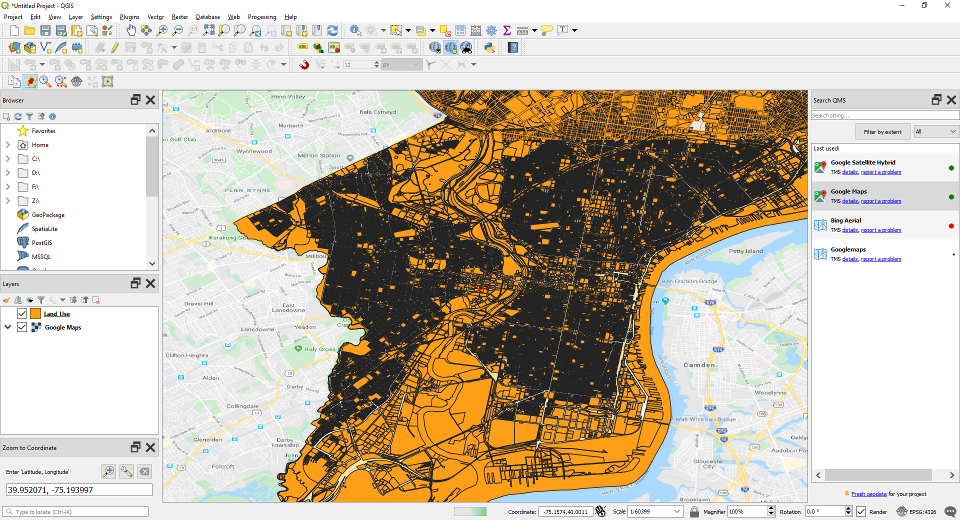Click the Zoom In magnifier tool
960x520 pixels.
pyautogui.click(x=163, y=31)
